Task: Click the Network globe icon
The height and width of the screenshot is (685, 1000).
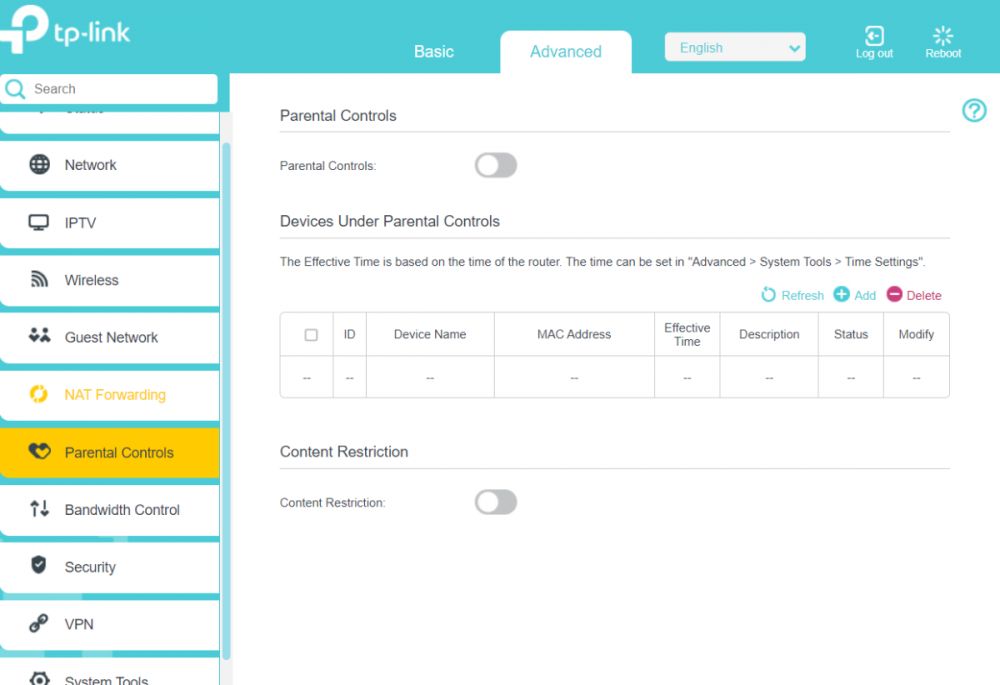Action: tap(39, 165)
